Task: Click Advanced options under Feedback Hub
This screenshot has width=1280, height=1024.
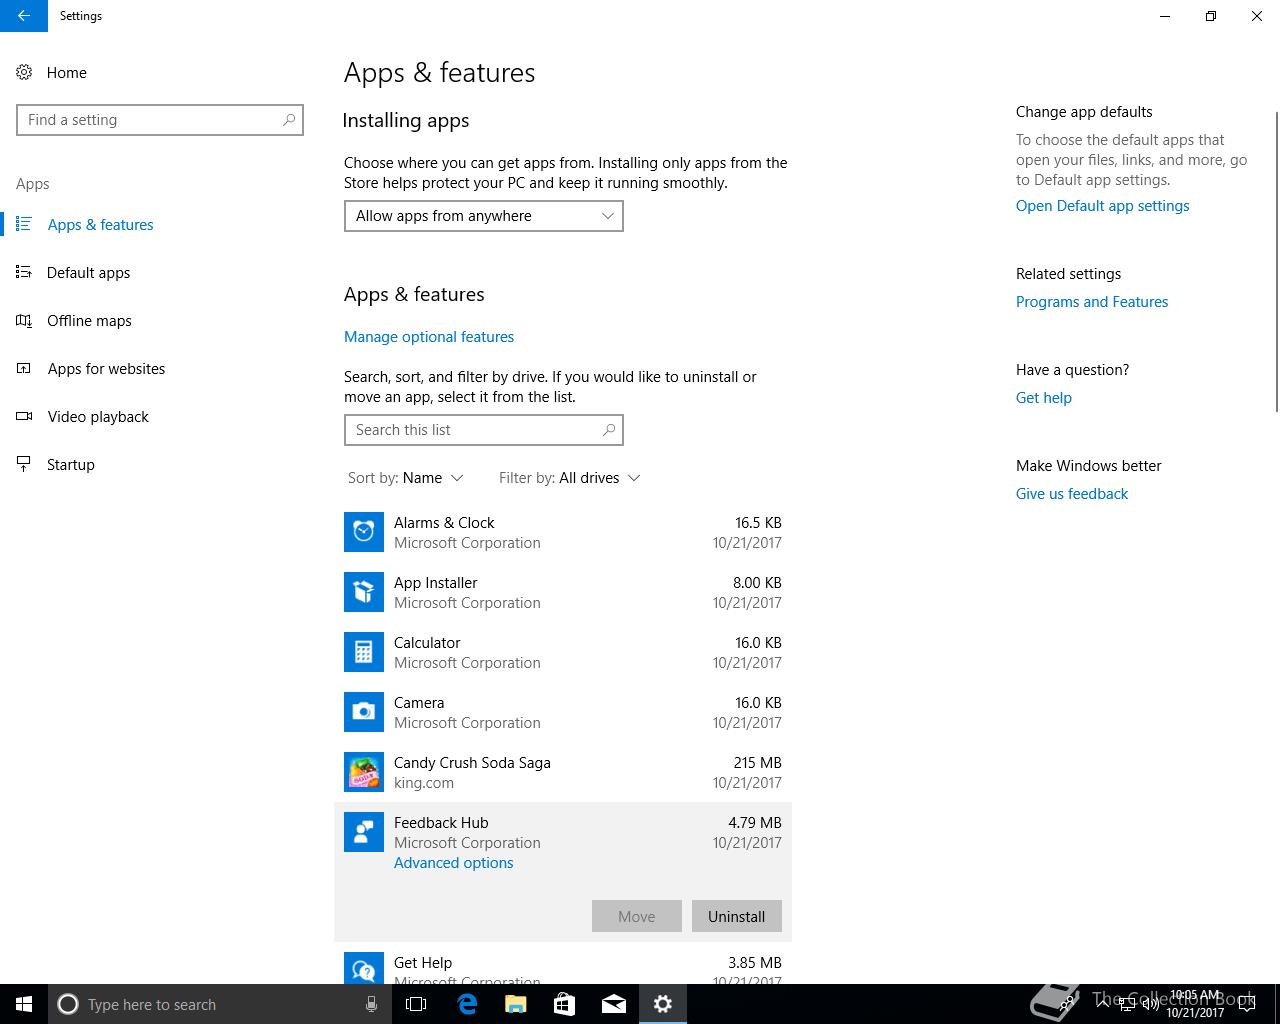Action: (x=453, y=863)
